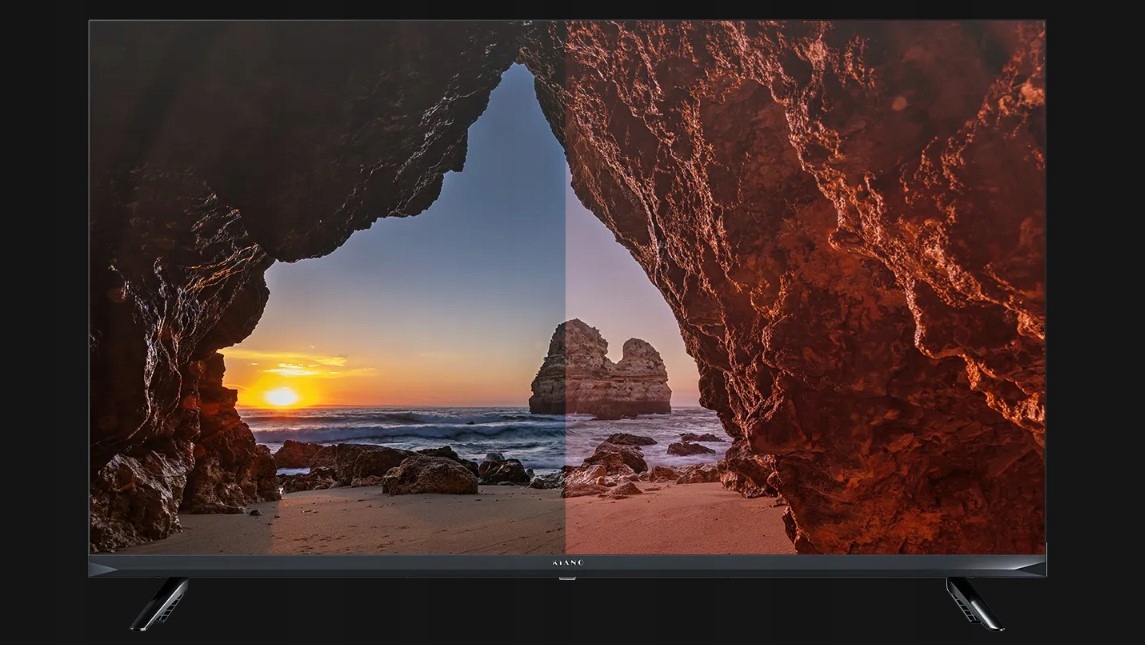Click the KIANO brand logo on the bezel

pyautogui.click(x=567, y=564)
